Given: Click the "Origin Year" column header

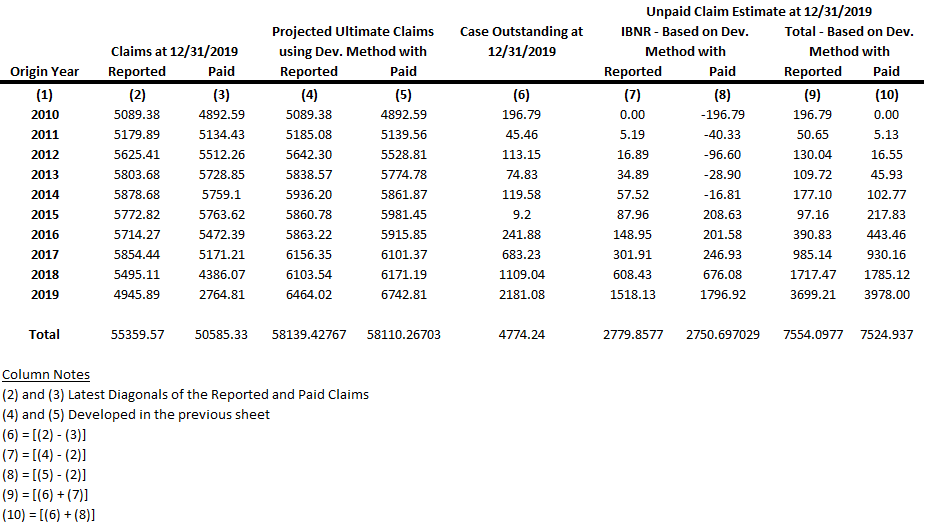Looking at the screenshot, I should pyautogui.click(x=45, y=71).
